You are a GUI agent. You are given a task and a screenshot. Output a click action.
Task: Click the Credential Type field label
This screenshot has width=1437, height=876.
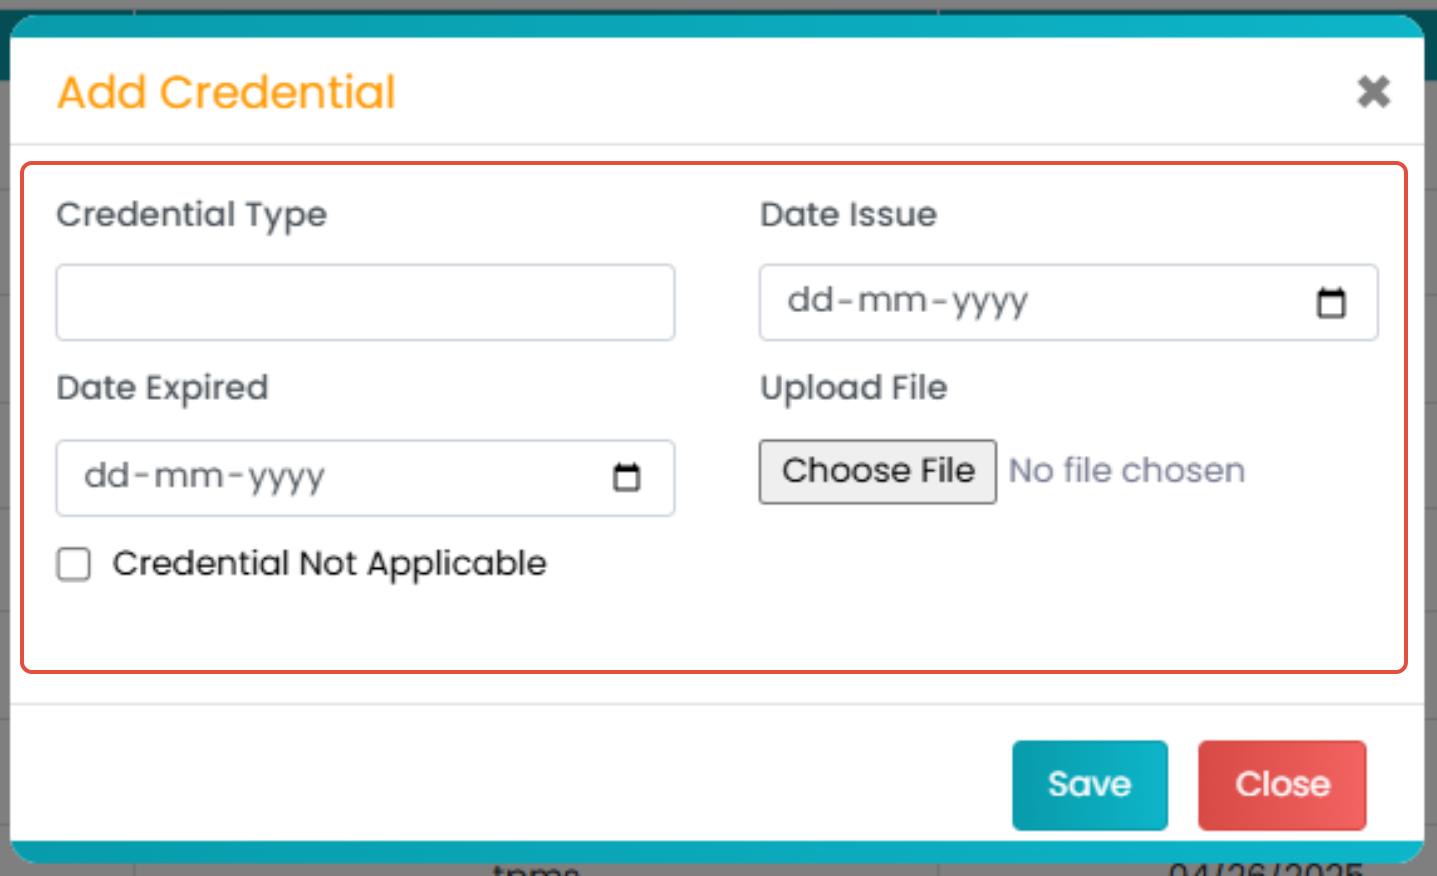[191, 215]
